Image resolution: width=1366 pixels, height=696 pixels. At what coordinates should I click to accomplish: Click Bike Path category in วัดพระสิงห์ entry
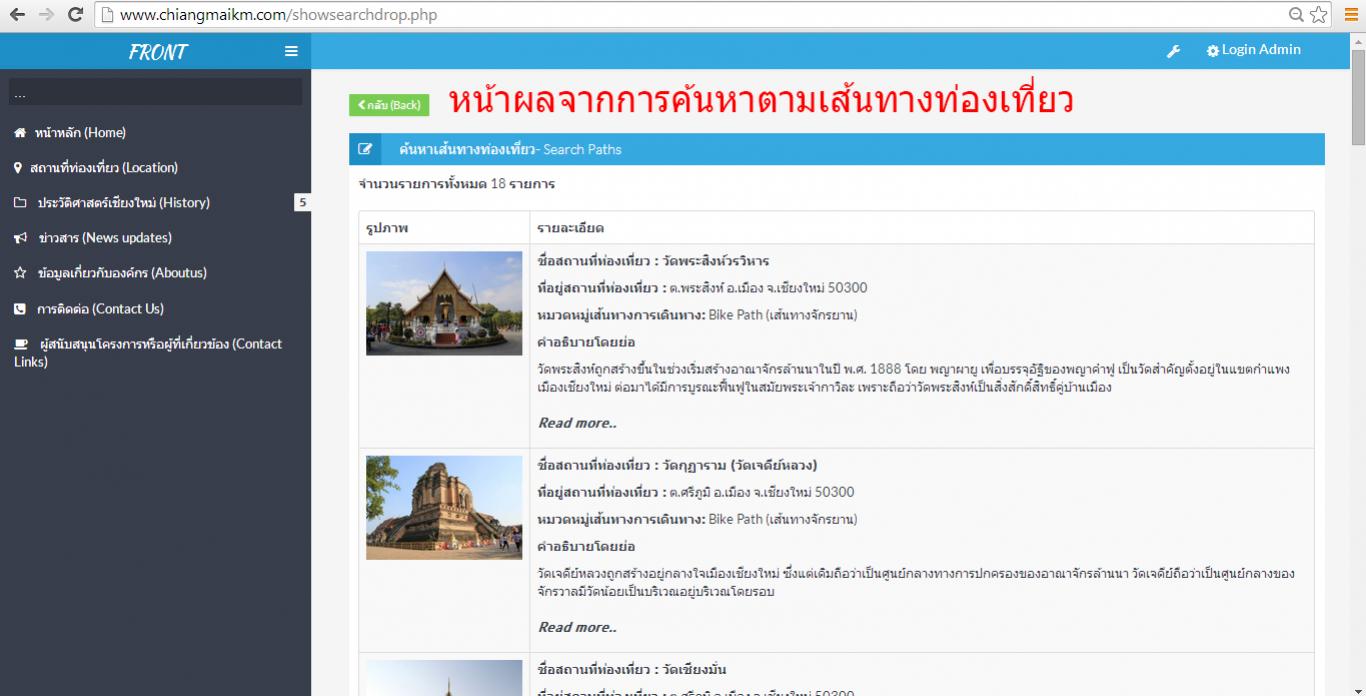pyautogui.click(x=783, y=315)
